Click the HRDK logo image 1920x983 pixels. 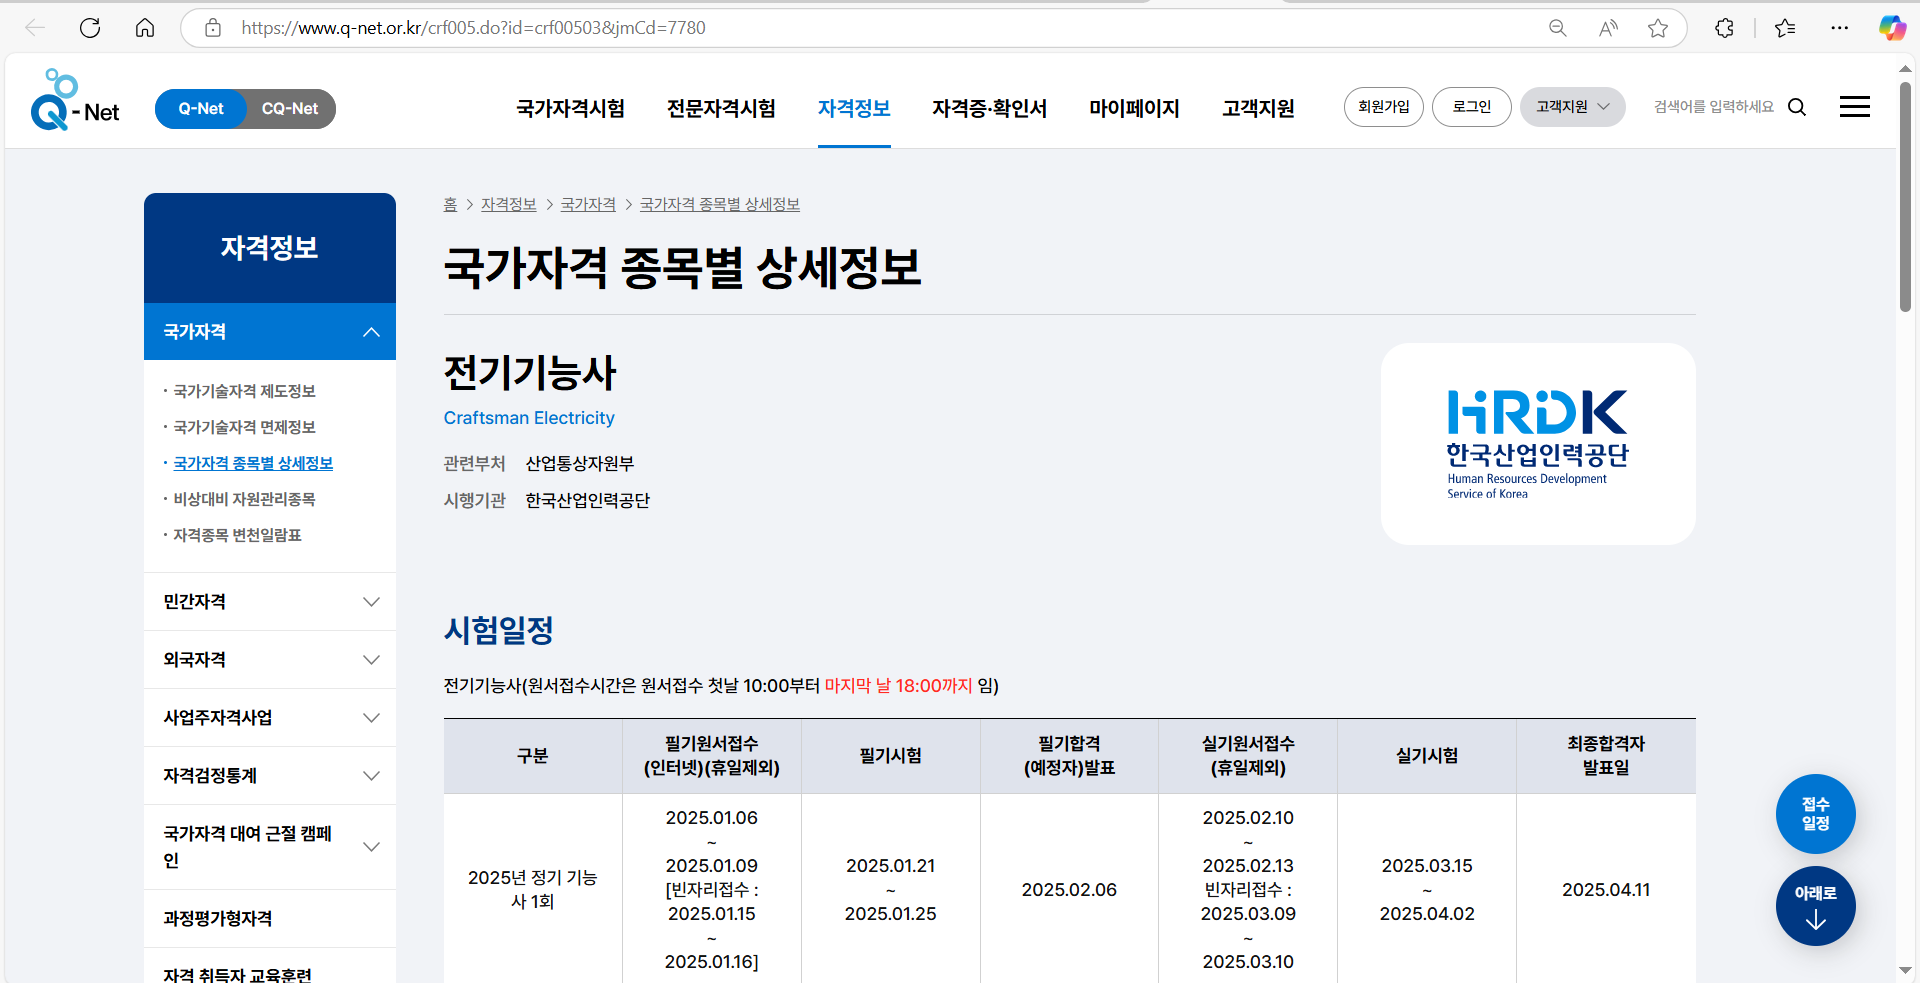1538,444
